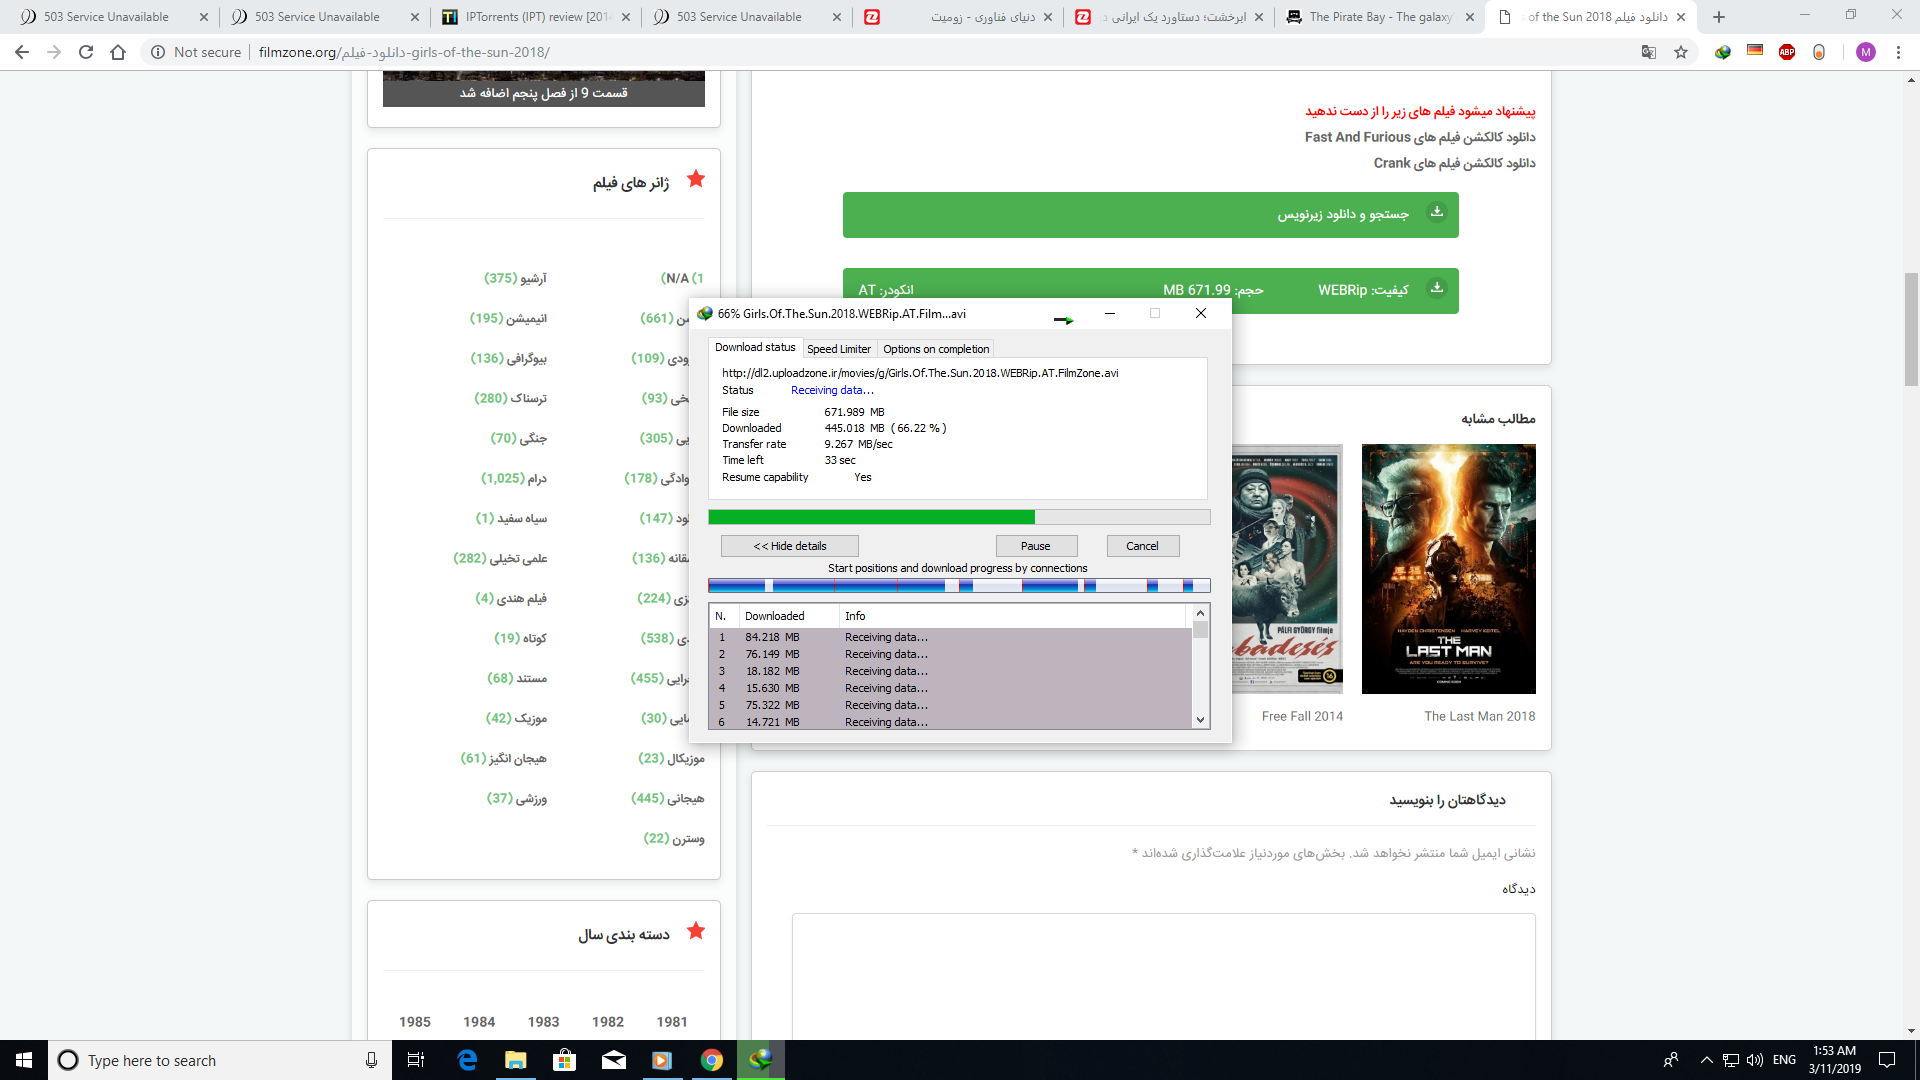The height and width of the screenshot is (1080, 1920).
Task: Switch to the Speed Limiter tab
Action: pyautogui.click(x=839, y=349)
